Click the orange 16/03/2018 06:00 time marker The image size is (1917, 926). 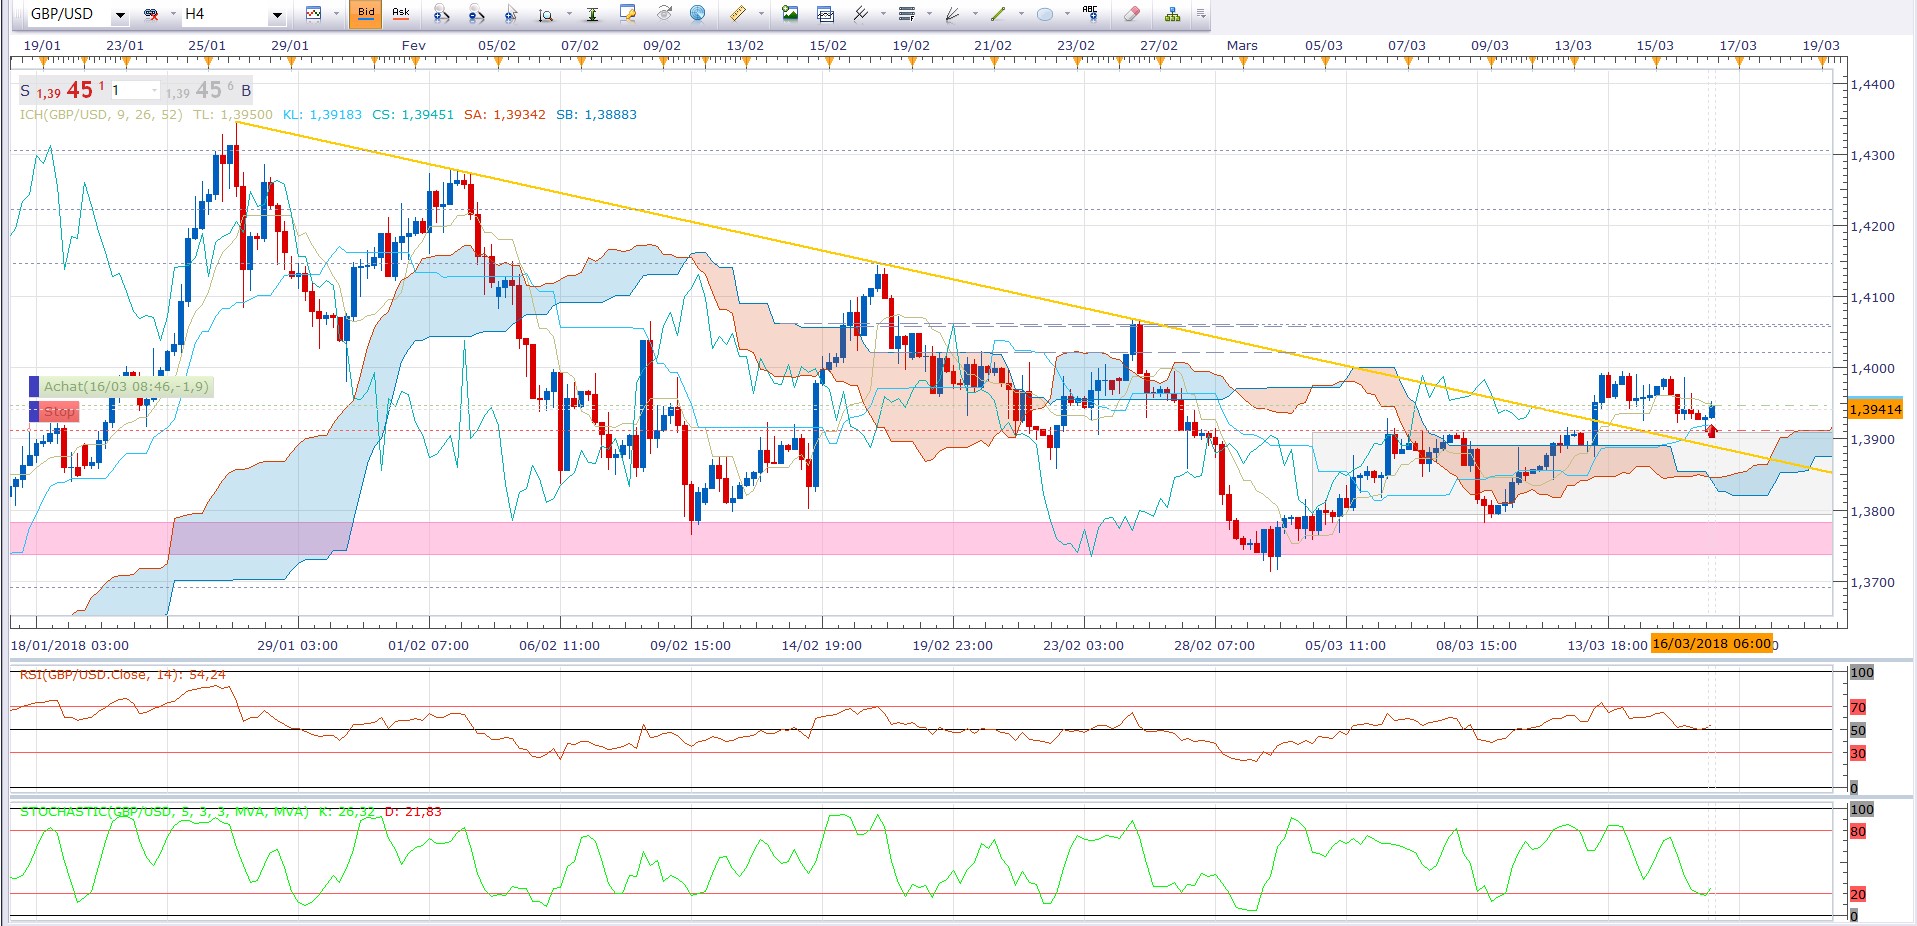[x=1711, y=643]
